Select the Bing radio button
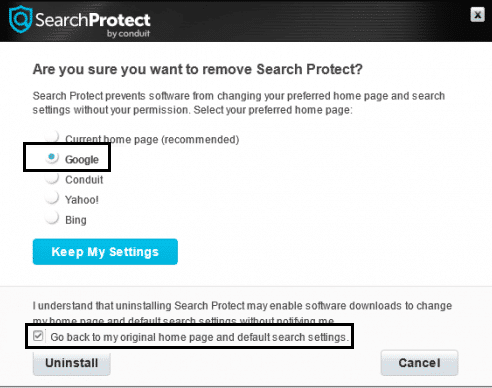Image resolution: width=492 pixels, height=388 pixels. click(x=52, y=218)
